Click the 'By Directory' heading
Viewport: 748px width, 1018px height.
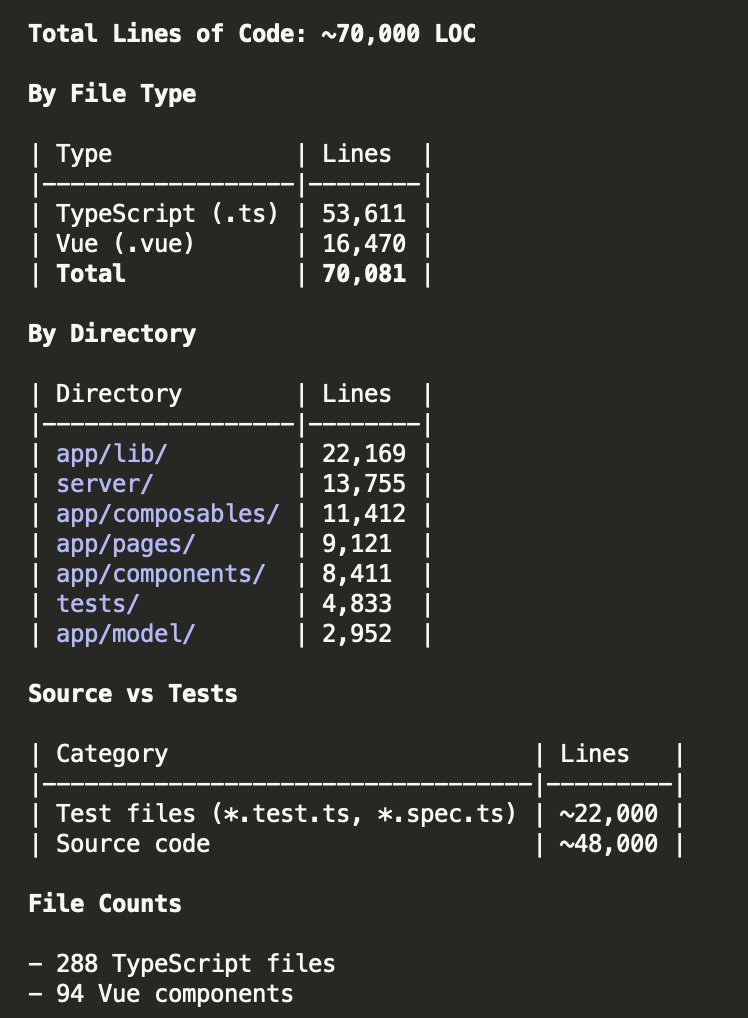pyautogui.click(x=112, y=334)
